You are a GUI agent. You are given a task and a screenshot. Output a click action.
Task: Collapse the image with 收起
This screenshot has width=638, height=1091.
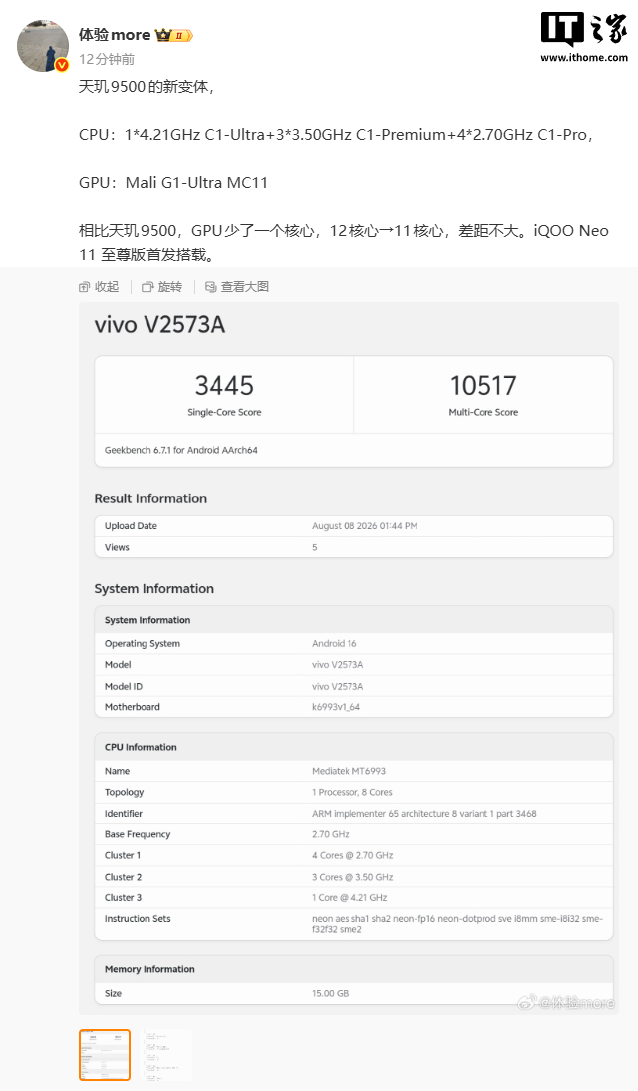pos(99,287)
